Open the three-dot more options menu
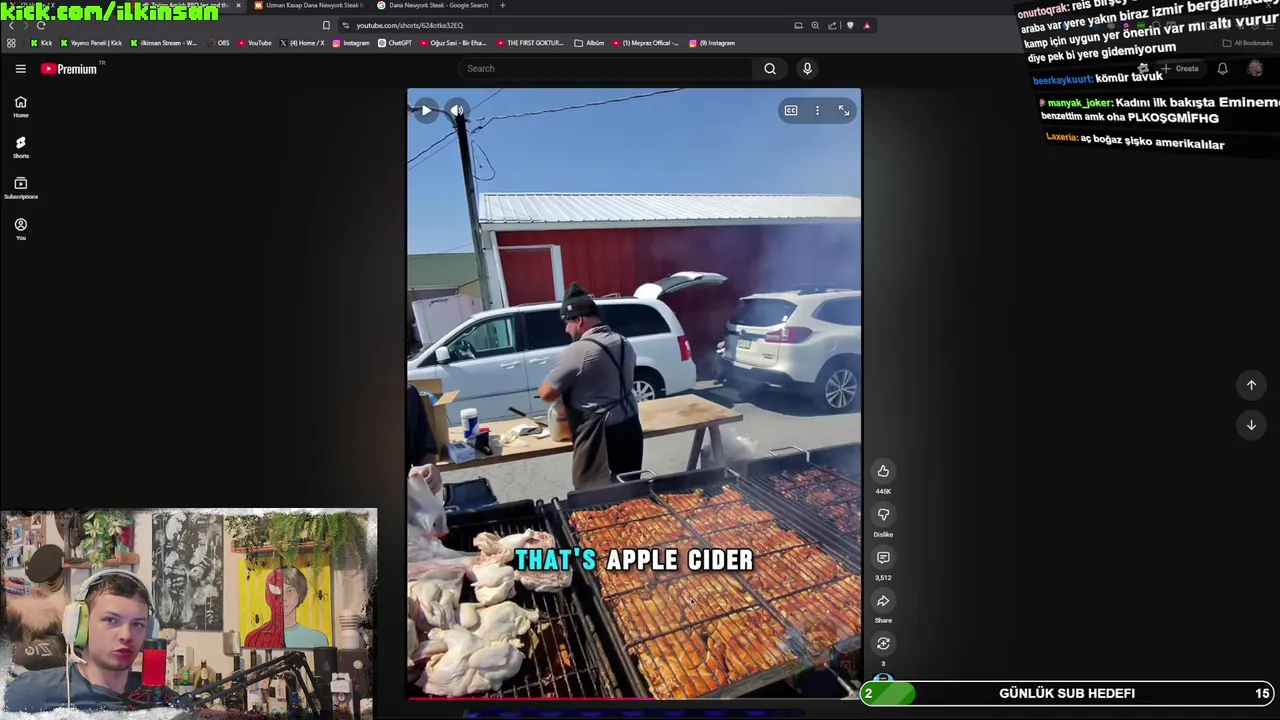Image resolution: width=1280 pixels, height=720 pixels. click(x=817, y=111)
